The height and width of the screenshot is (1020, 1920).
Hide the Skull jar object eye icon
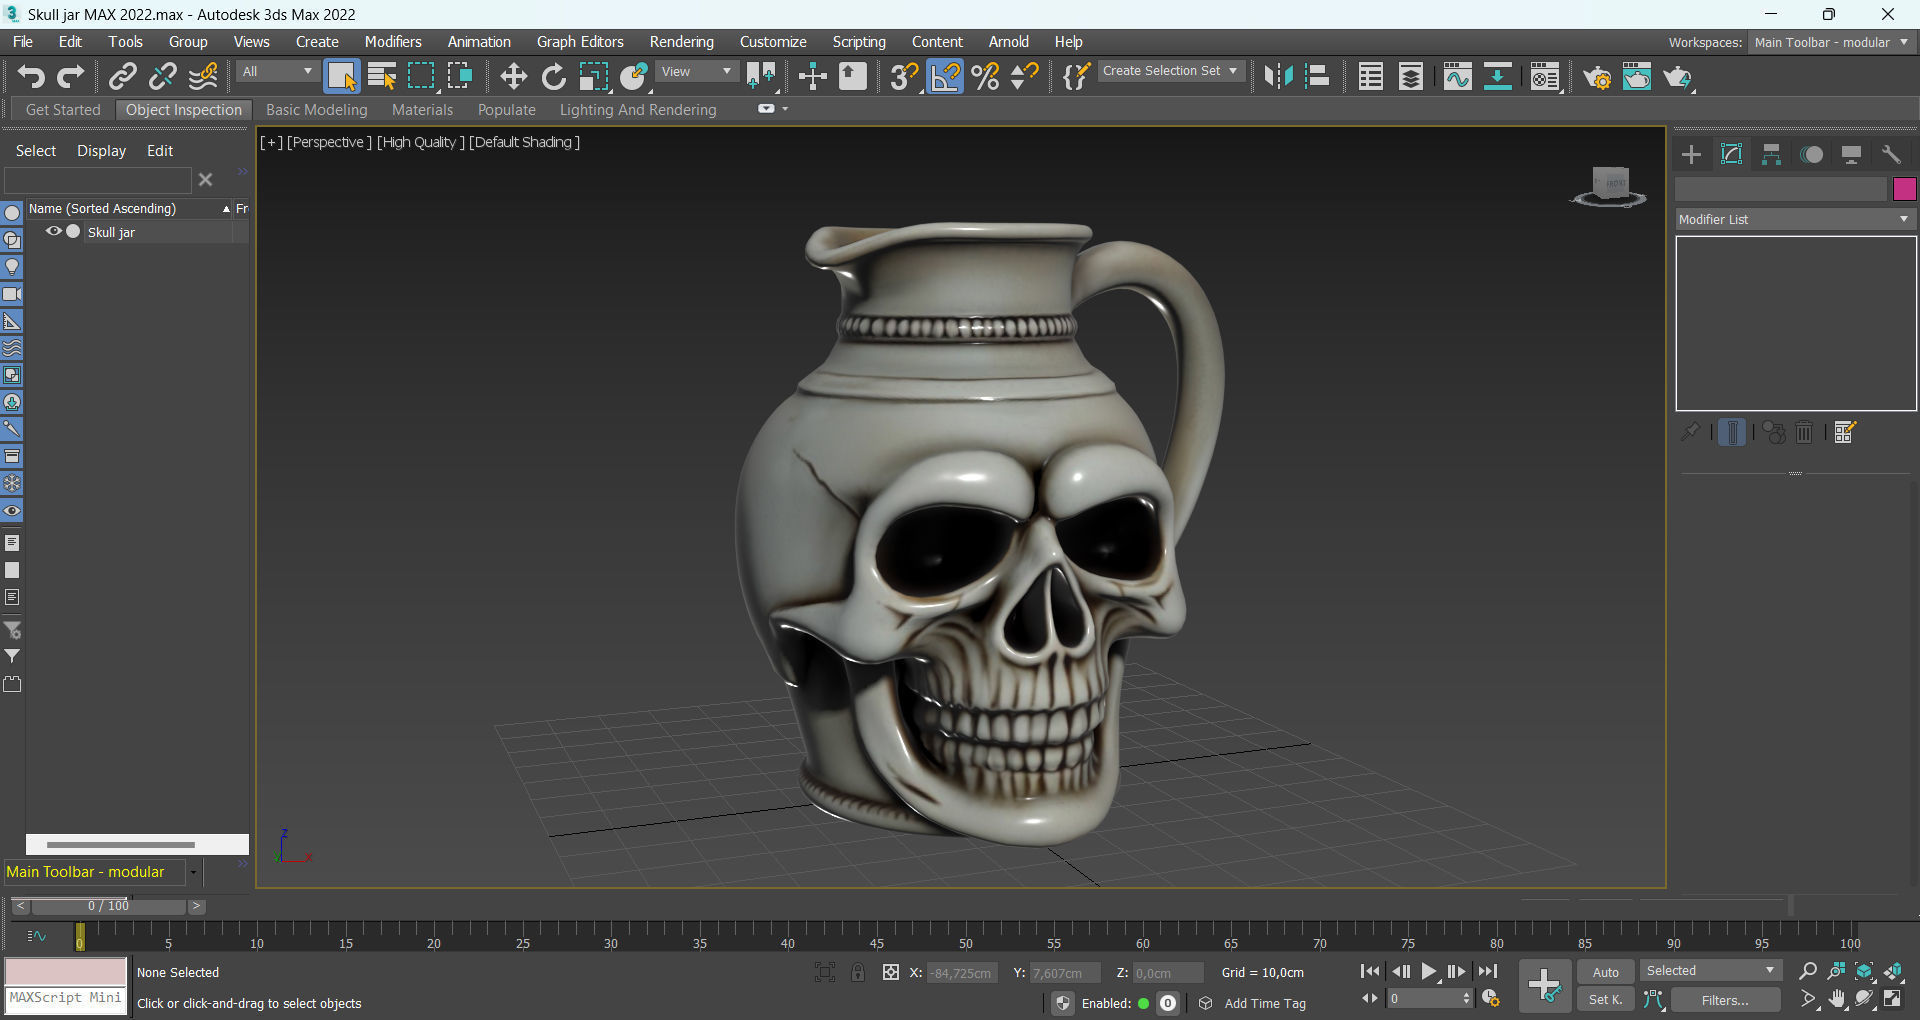coord(54,232)
